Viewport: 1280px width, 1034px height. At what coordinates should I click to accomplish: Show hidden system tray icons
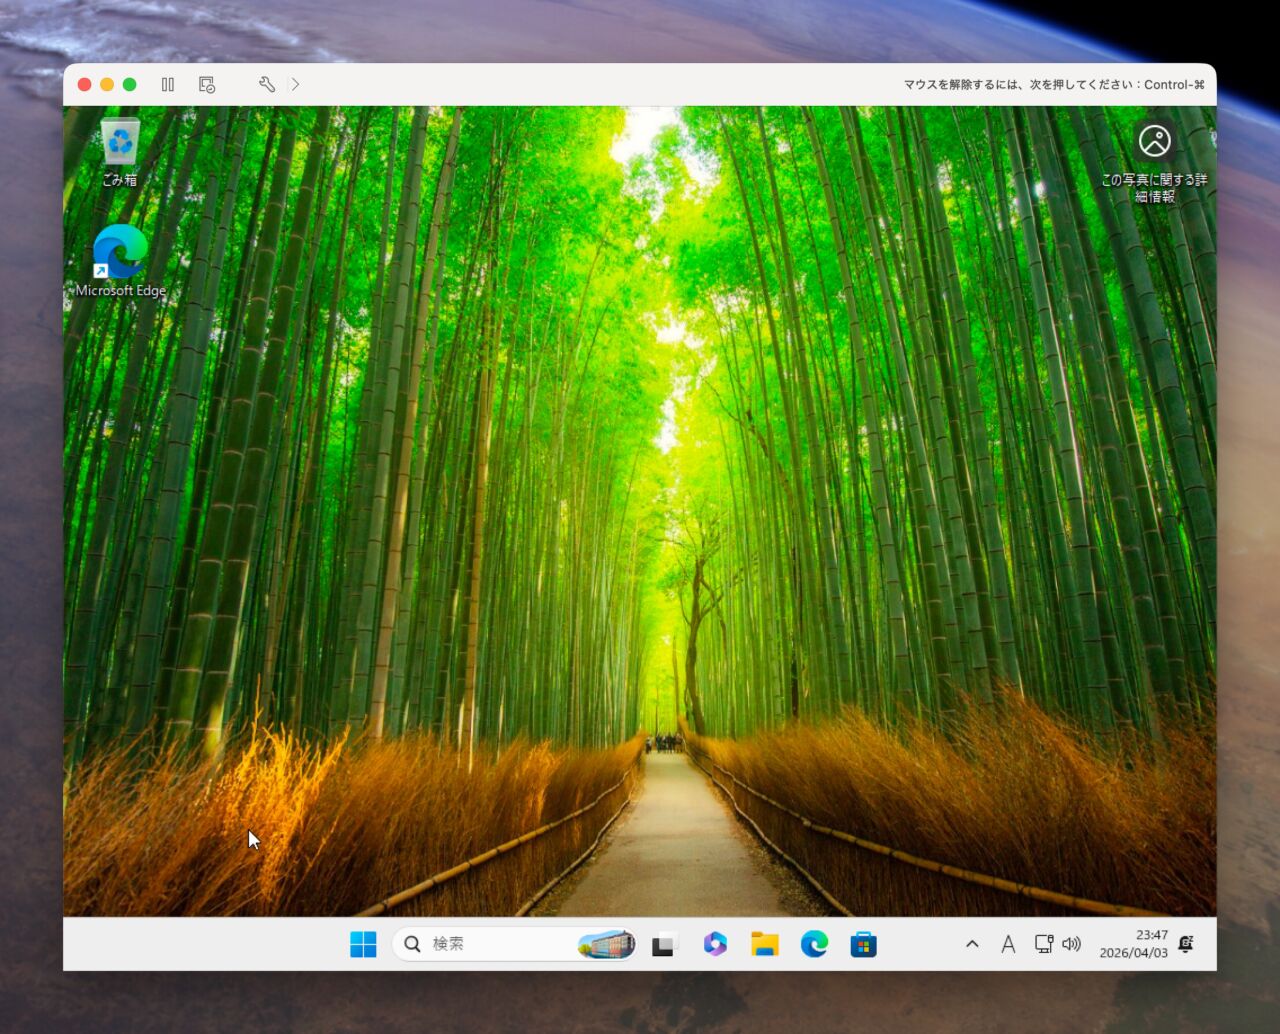(x=972, y=944)
